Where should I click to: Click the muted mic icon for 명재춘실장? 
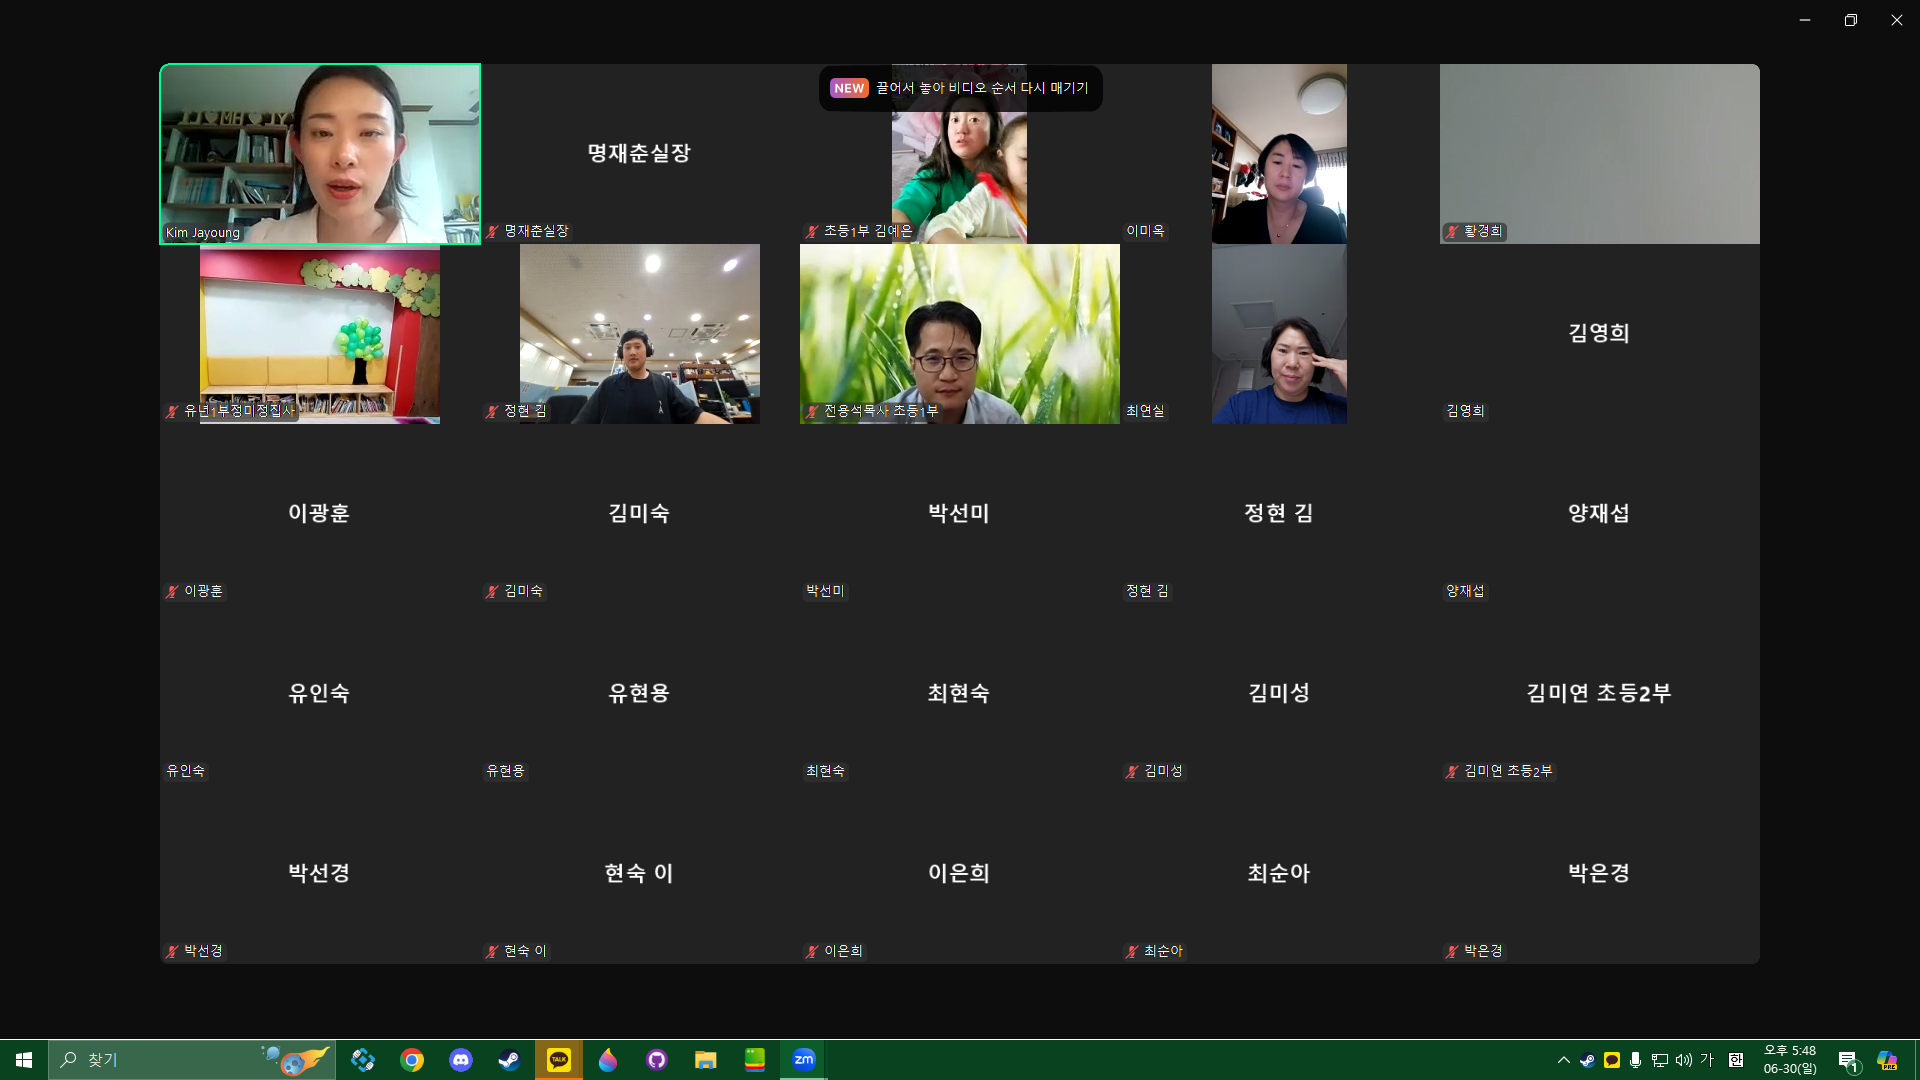[x=492, y=231]
